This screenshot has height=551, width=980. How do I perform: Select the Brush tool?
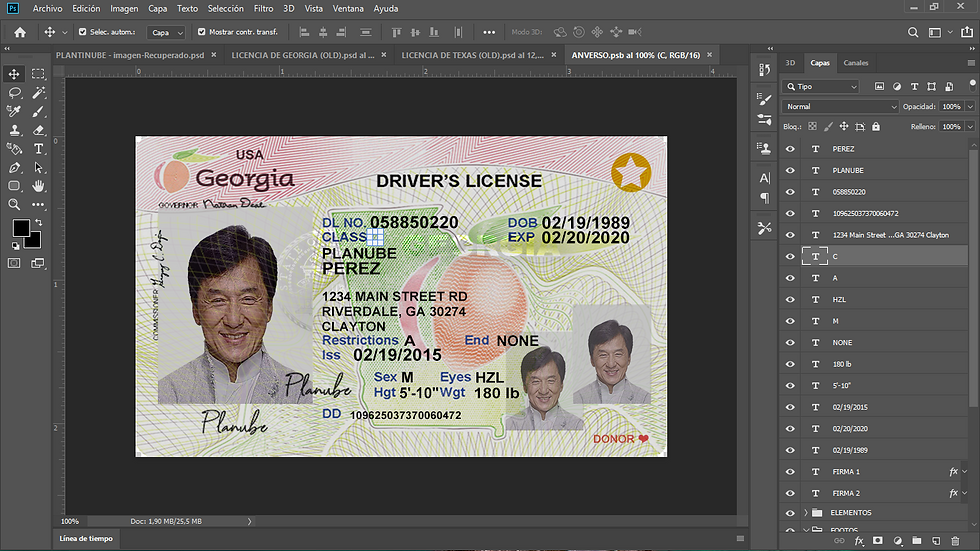[38, 112]
